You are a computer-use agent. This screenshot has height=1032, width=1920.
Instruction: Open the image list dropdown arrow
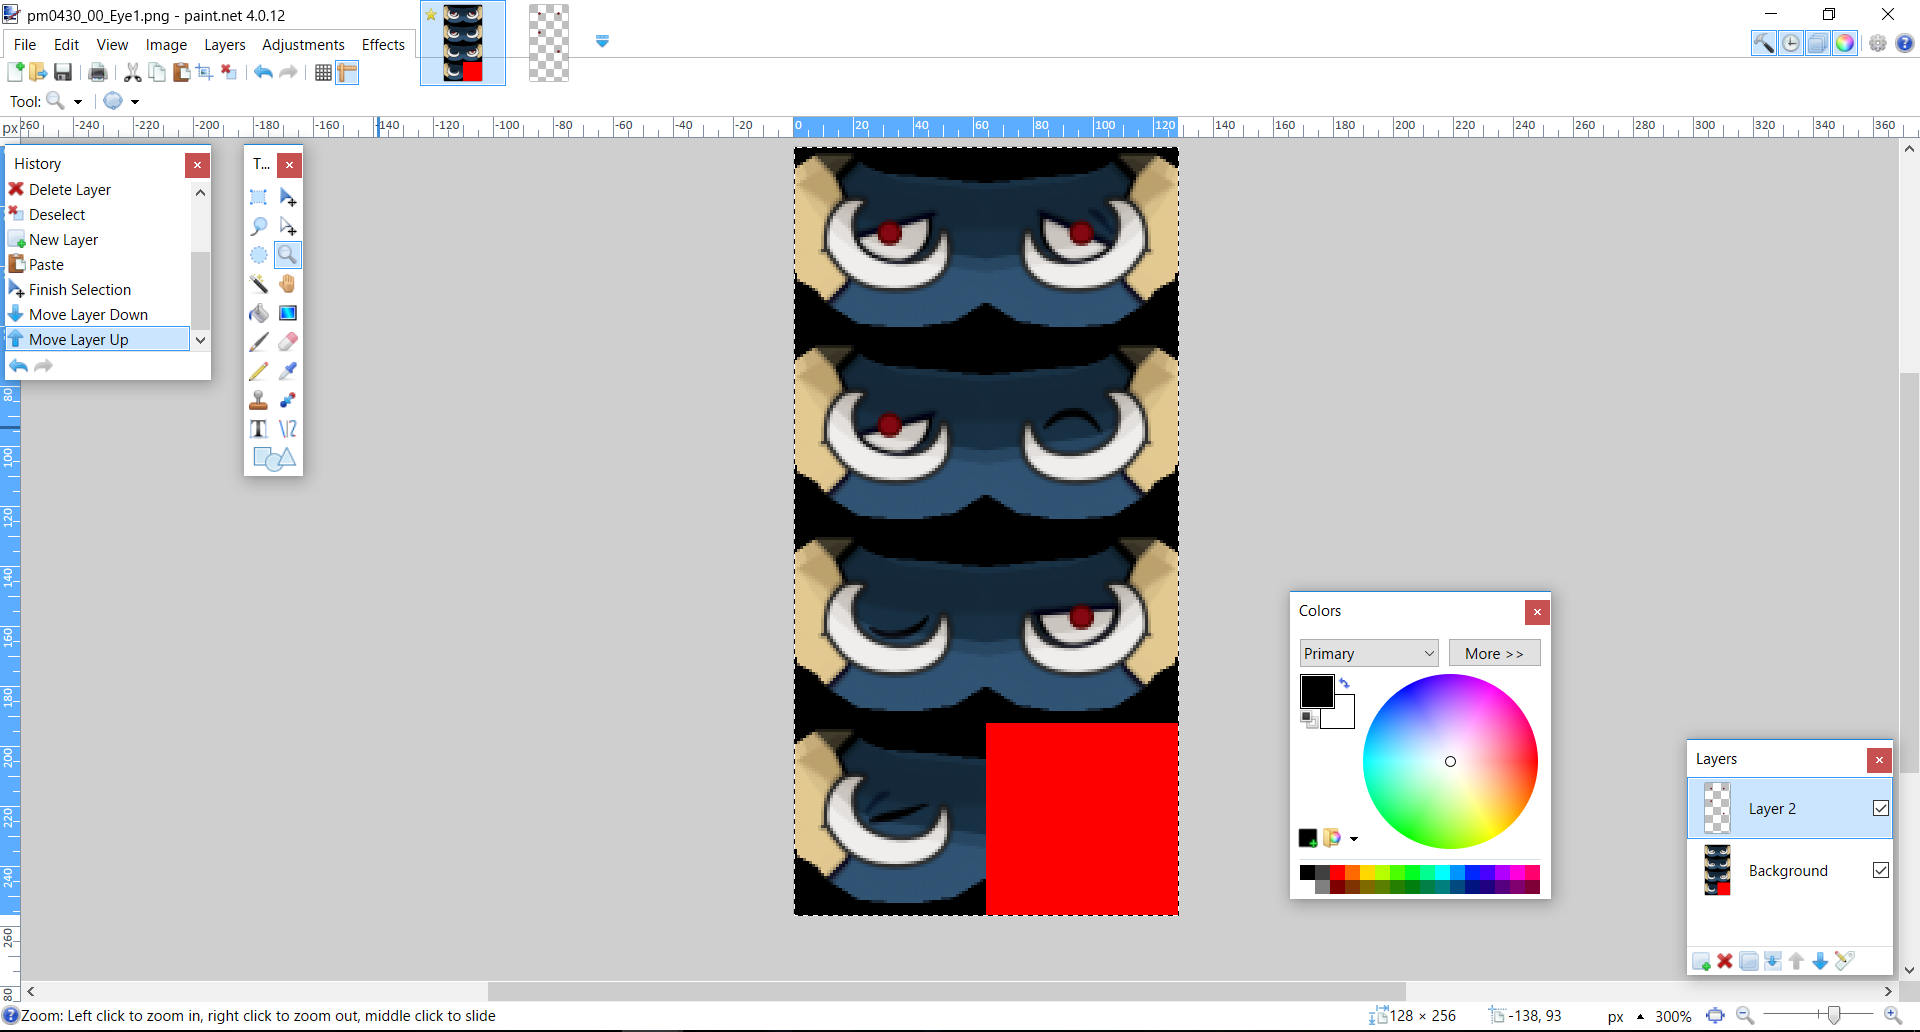pos(602,42)
